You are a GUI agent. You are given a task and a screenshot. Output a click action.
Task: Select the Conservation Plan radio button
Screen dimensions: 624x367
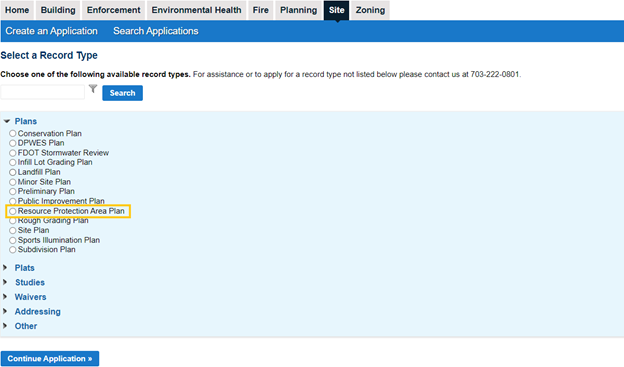pyautogui.click(x=13, y=133)
